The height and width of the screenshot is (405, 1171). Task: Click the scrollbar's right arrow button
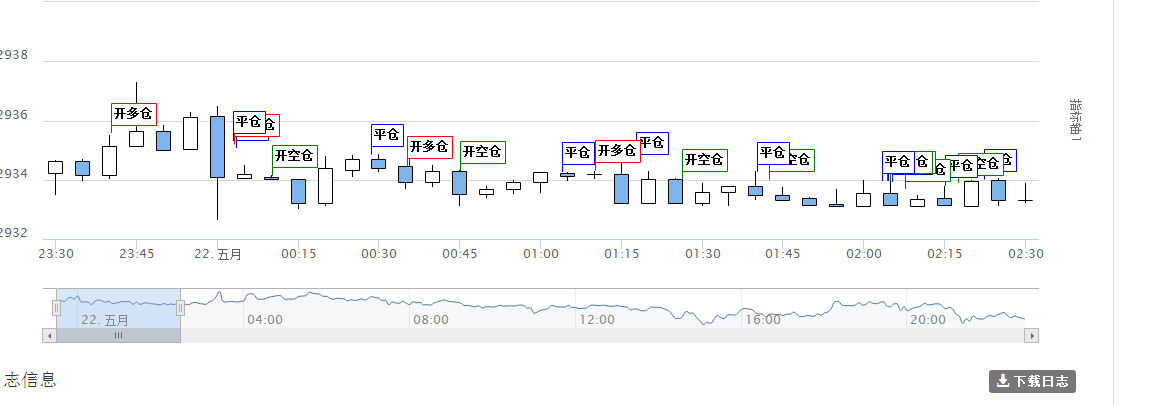tap(1033, 336)
